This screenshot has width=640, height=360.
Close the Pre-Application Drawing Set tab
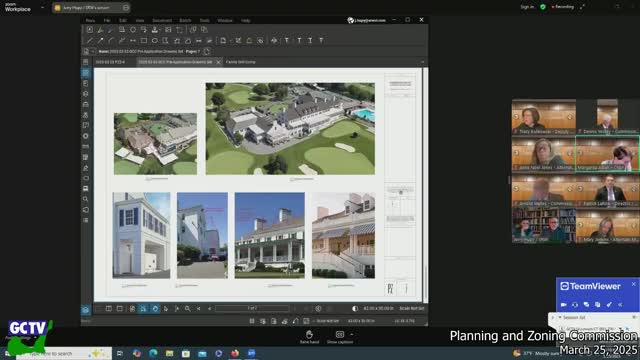pos(218,62)
